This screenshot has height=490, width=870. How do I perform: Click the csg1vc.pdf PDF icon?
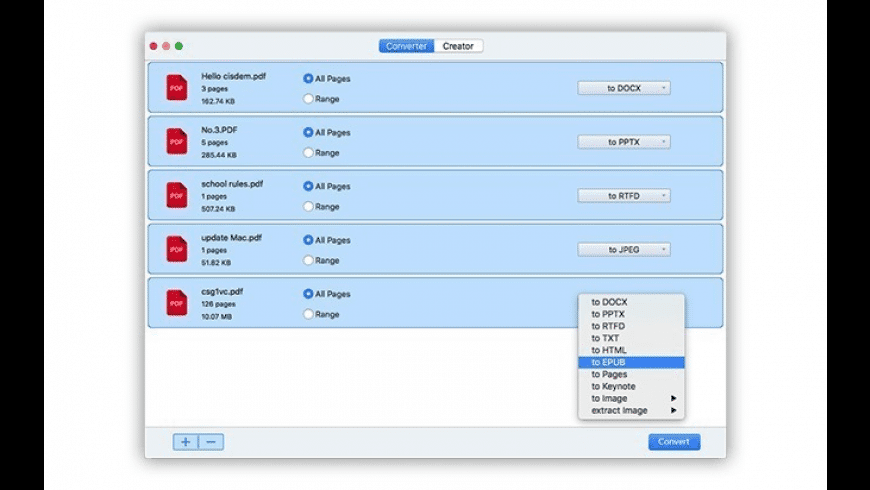pos(177,303)
